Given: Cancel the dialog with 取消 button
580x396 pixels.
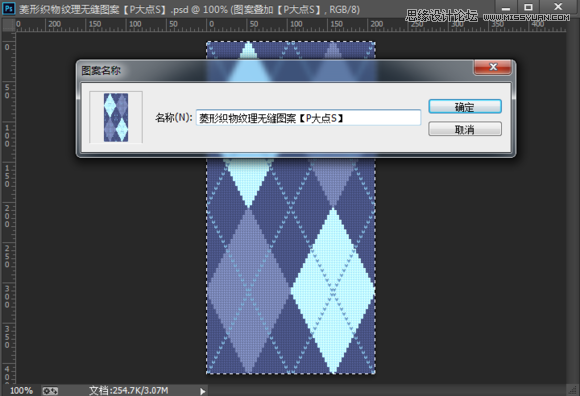Looking at the screenshot, I should click(x=465, y=129).
